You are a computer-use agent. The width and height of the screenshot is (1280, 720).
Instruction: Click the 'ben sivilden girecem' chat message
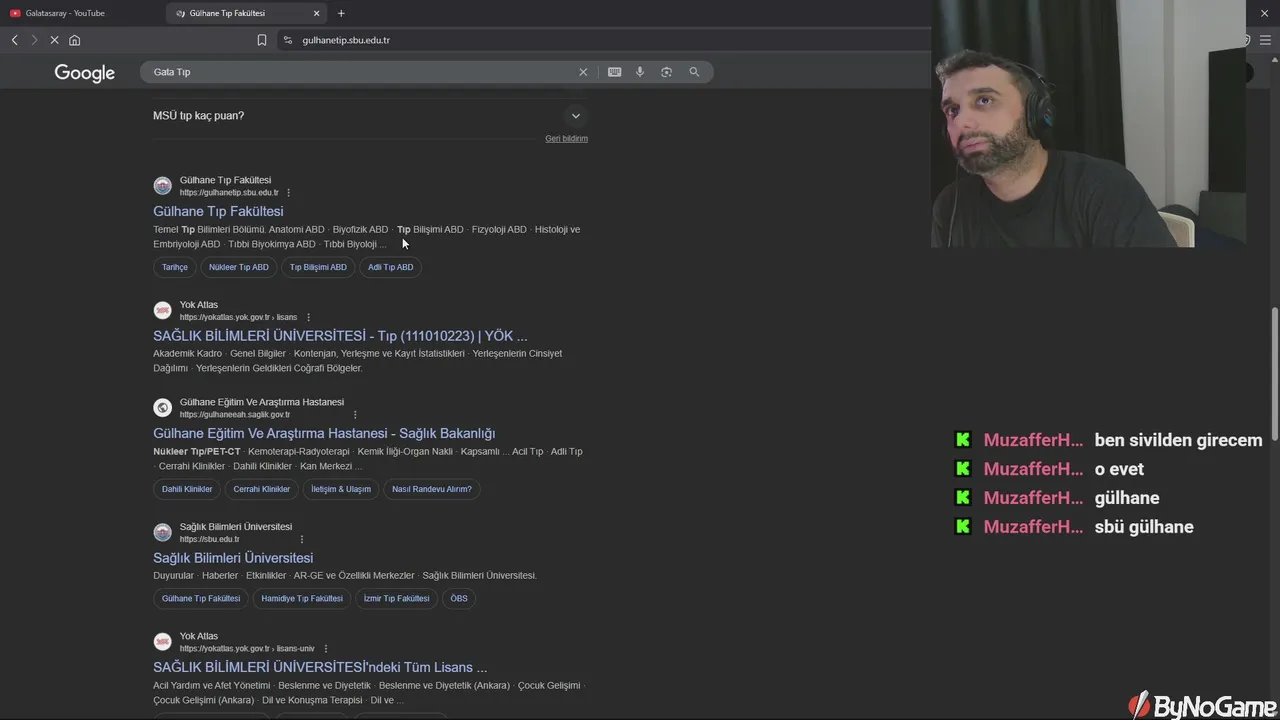[x=1178, y=440]
